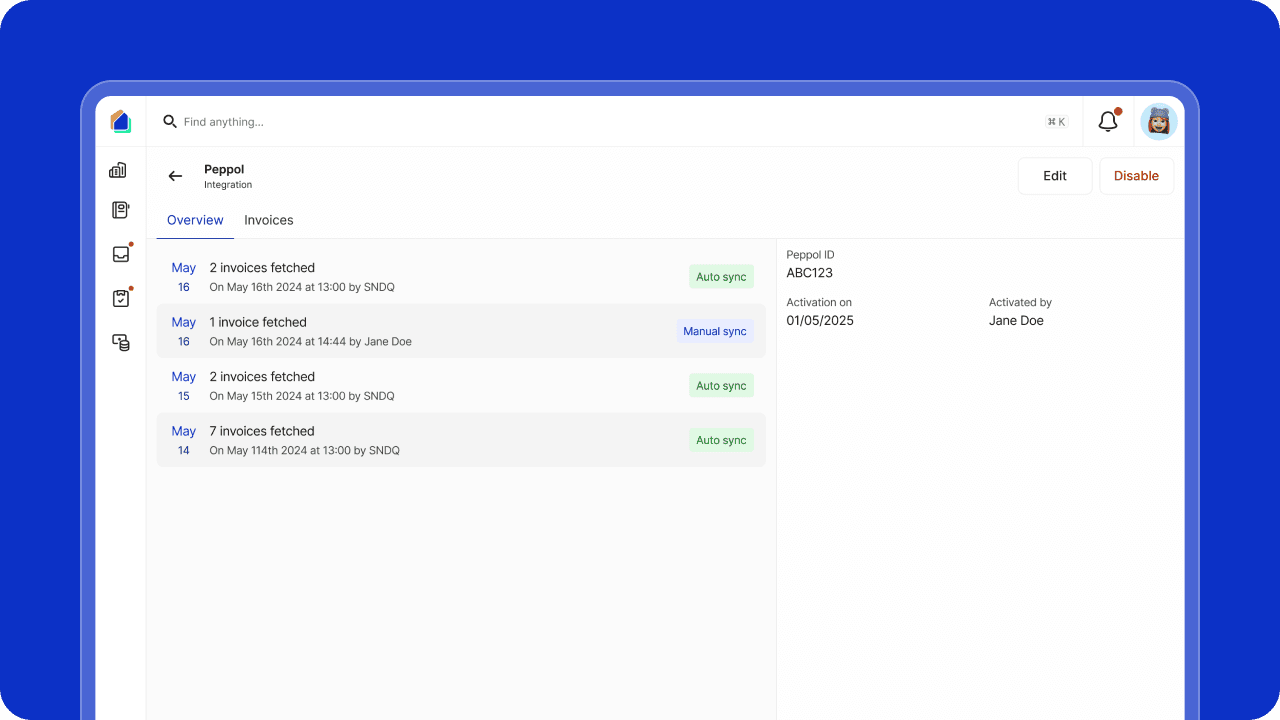The height and width of the screenshot is (720, 1280).
Task: Select the Overview tab
Action: pyautogui.click(x=195, y=220)
